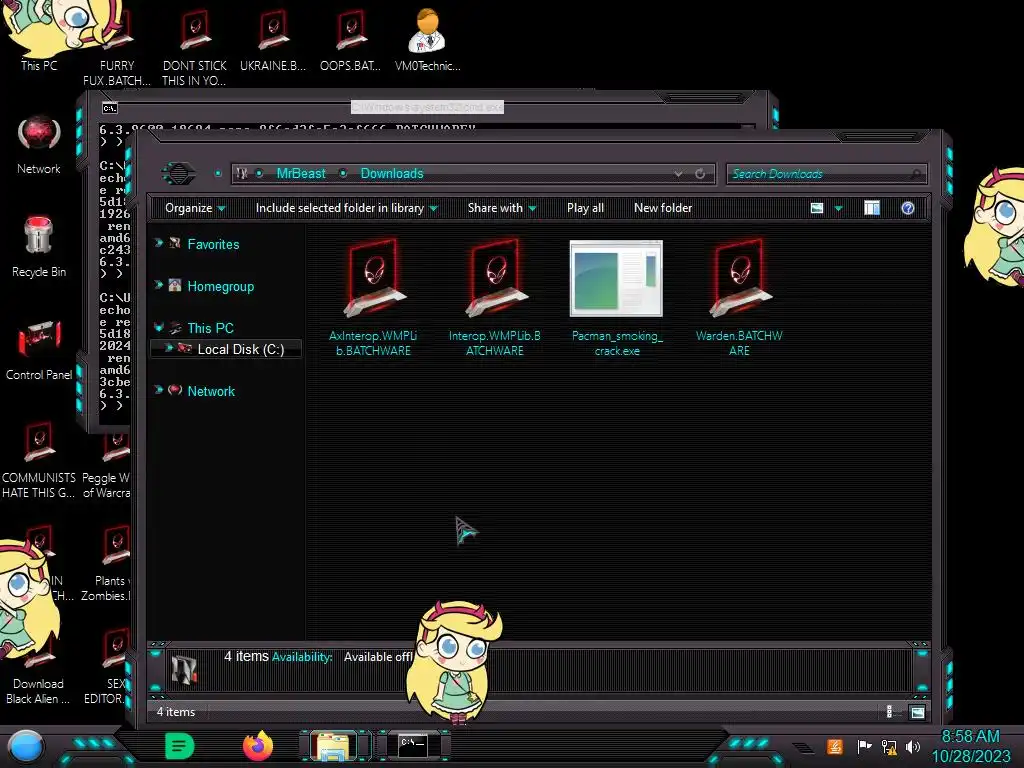
Task: Open the Share with dropdown
Action: pyautogui.click(x=502, y=208)
